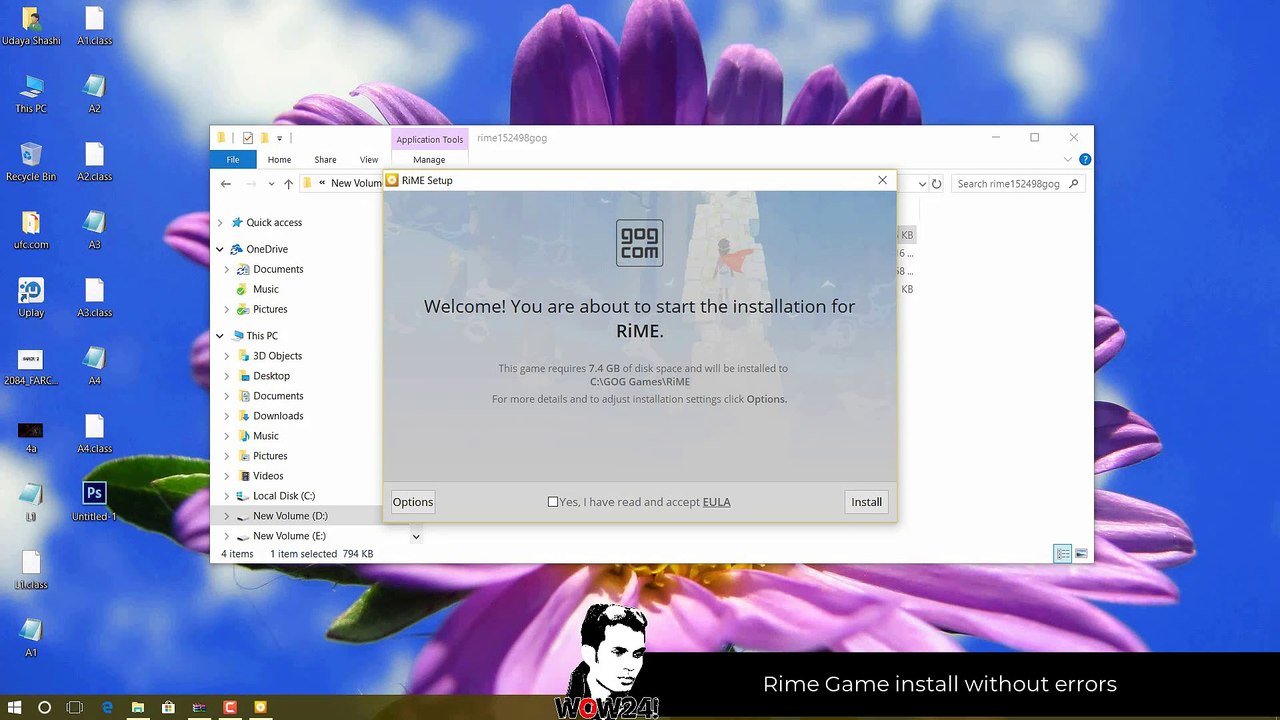Expand OneDrive Documents folder

(227, 269)
